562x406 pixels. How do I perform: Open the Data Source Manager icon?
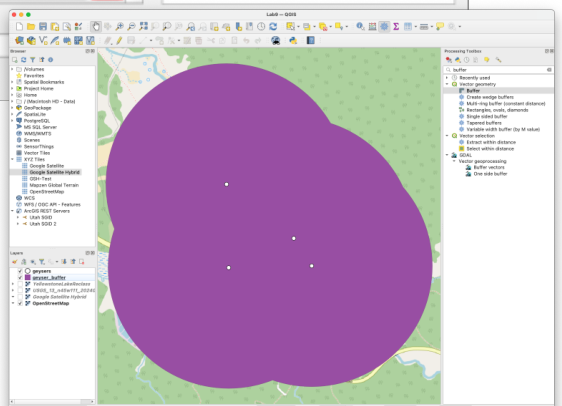(19, 40)
